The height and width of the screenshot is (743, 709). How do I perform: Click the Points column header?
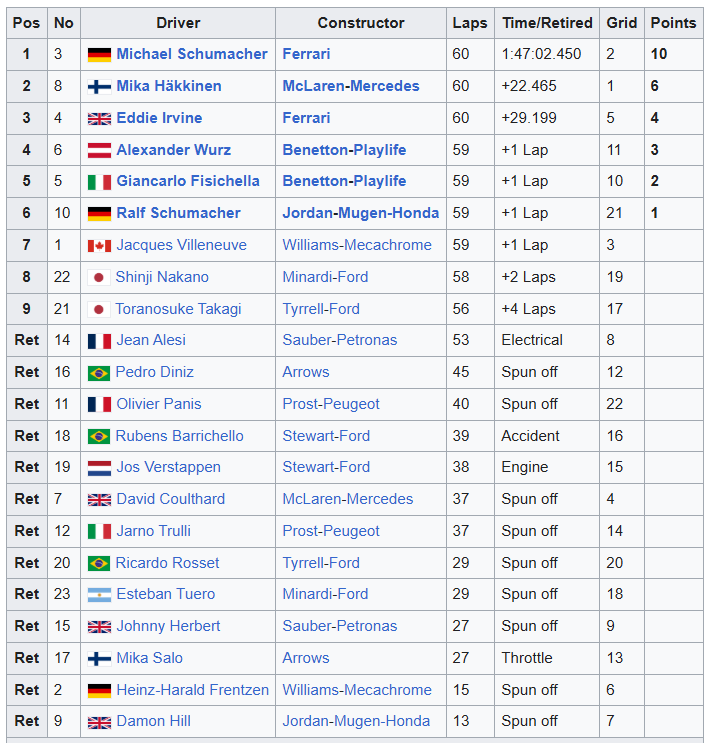673,23
